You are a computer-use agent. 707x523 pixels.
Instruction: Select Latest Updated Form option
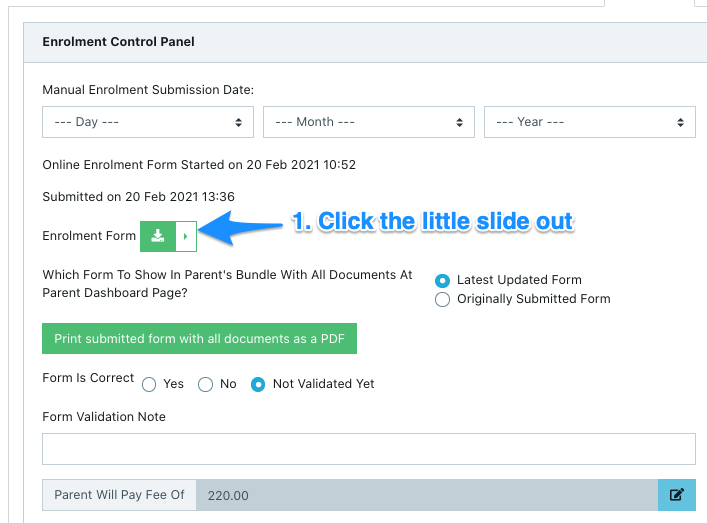tap(443, 280)
